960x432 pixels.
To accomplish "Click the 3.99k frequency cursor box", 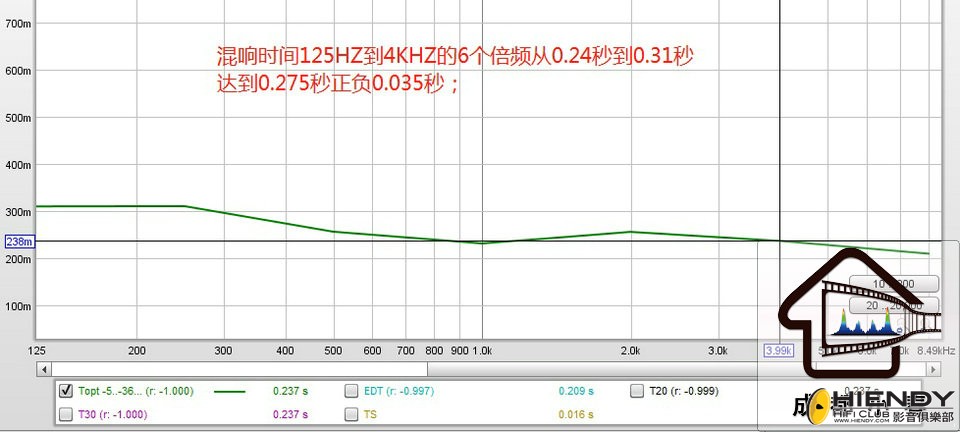I will pyautogui.click(x=779, y=351).
